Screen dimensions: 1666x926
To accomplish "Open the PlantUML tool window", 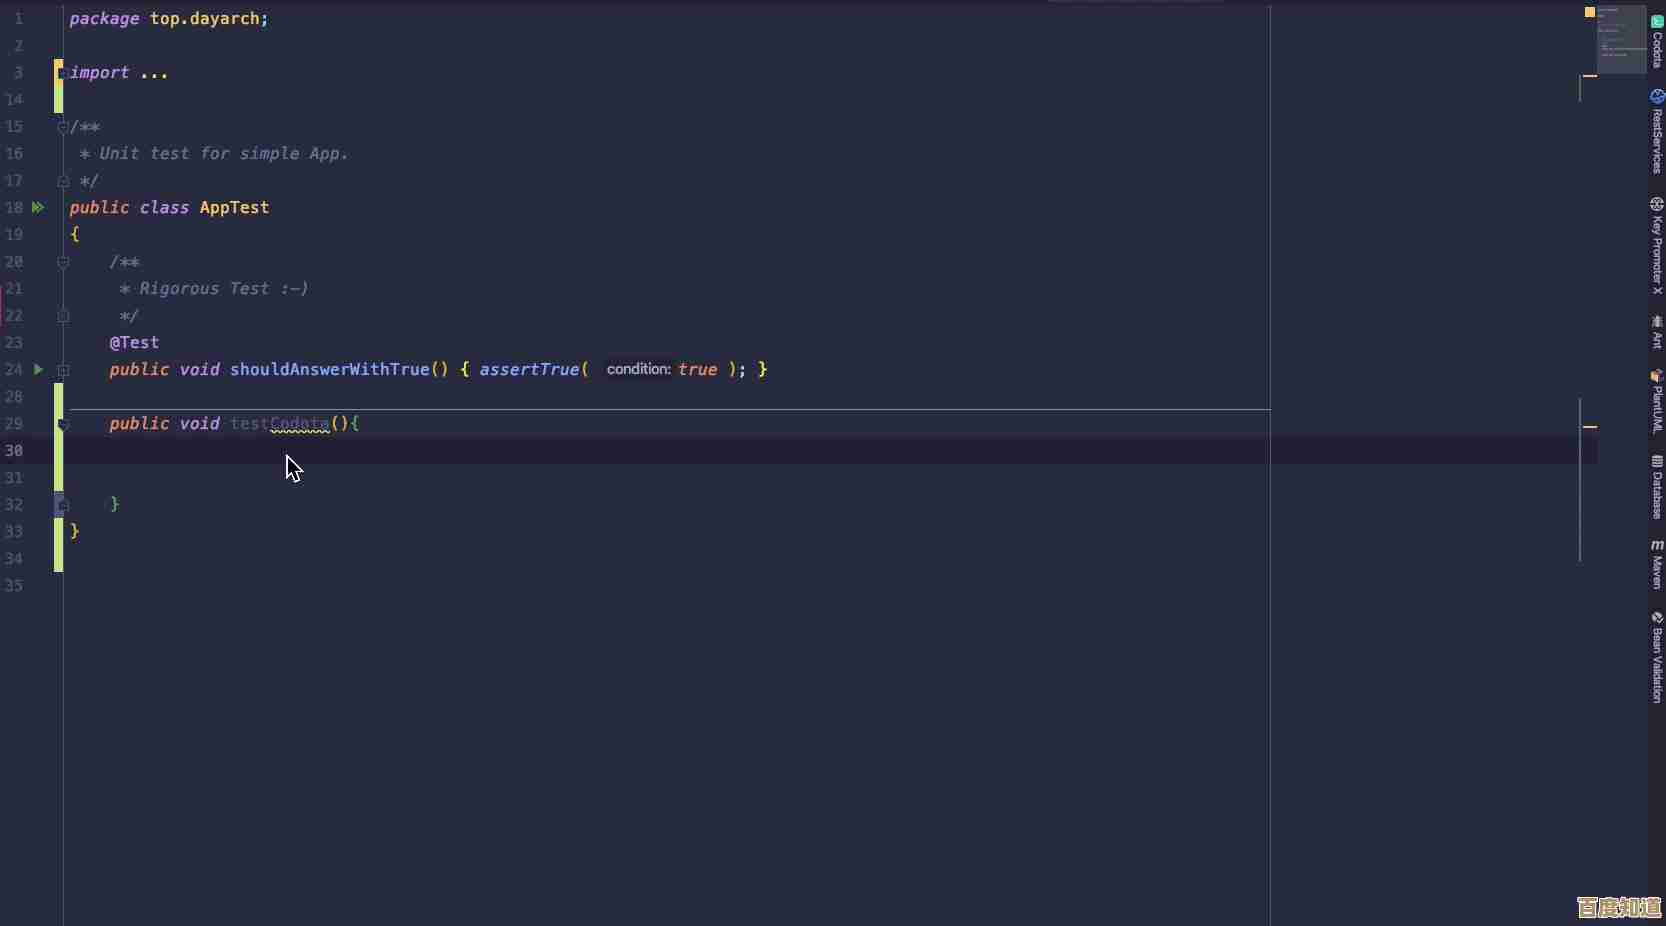I will tap(1656, 402).
